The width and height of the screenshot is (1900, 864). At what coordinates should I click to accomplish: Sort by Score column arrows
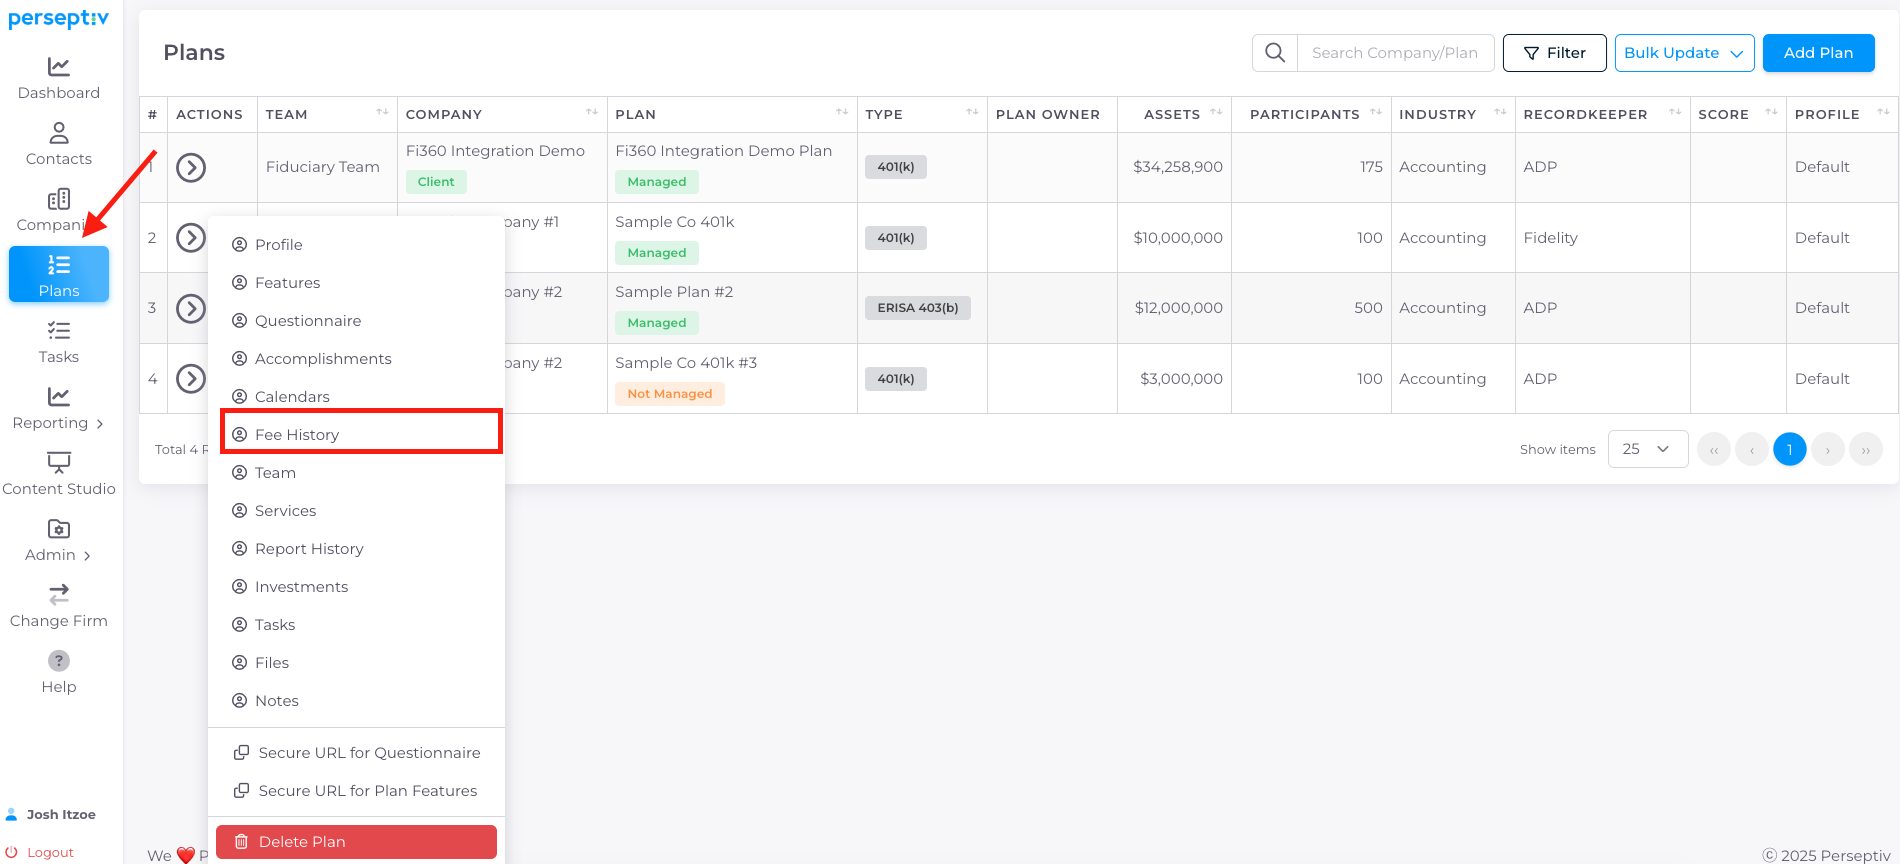click(1771, 113)
